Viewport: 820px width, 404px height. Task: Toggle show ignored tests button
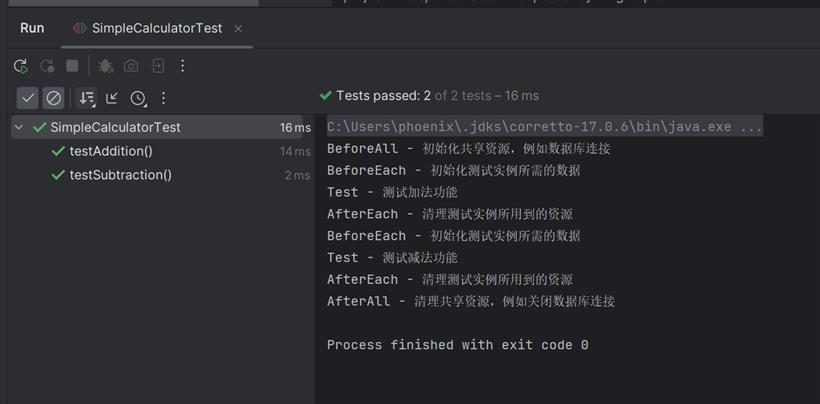[53, 98]
